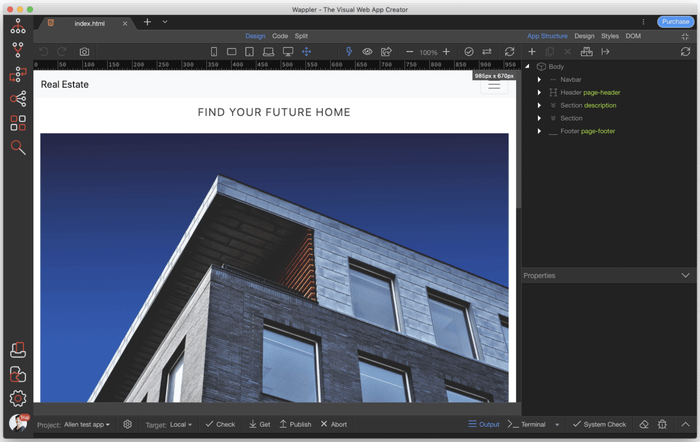Click the Get button
The image size is (700, 442).
[x=259, y=424]
